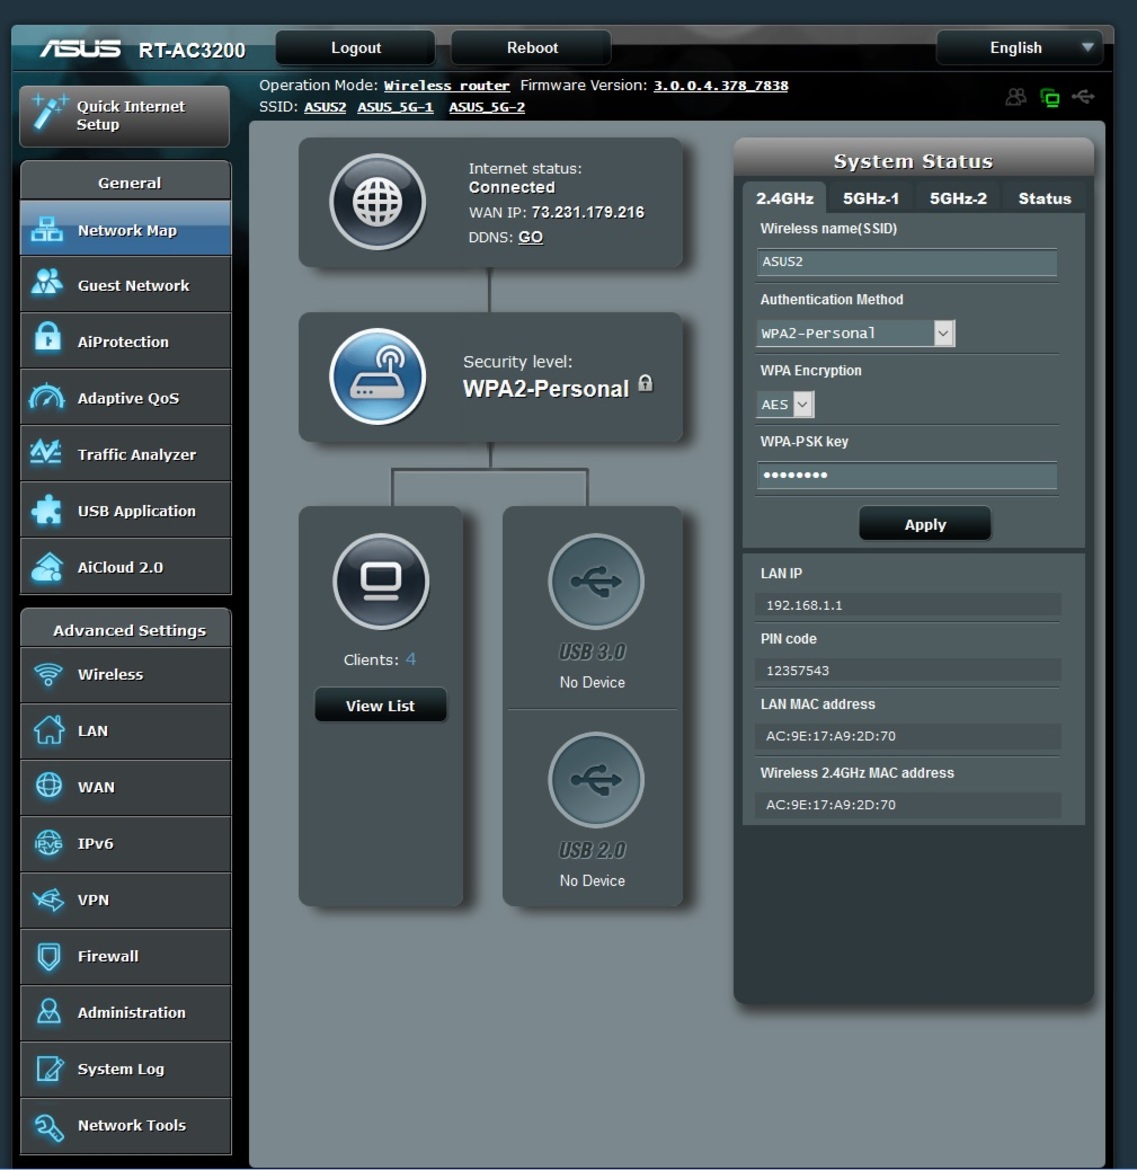The height and width of the screenshot is (1170, 1137).
Task: Open the Authentication Method dropdown
Action: click(x=855, y=333)
